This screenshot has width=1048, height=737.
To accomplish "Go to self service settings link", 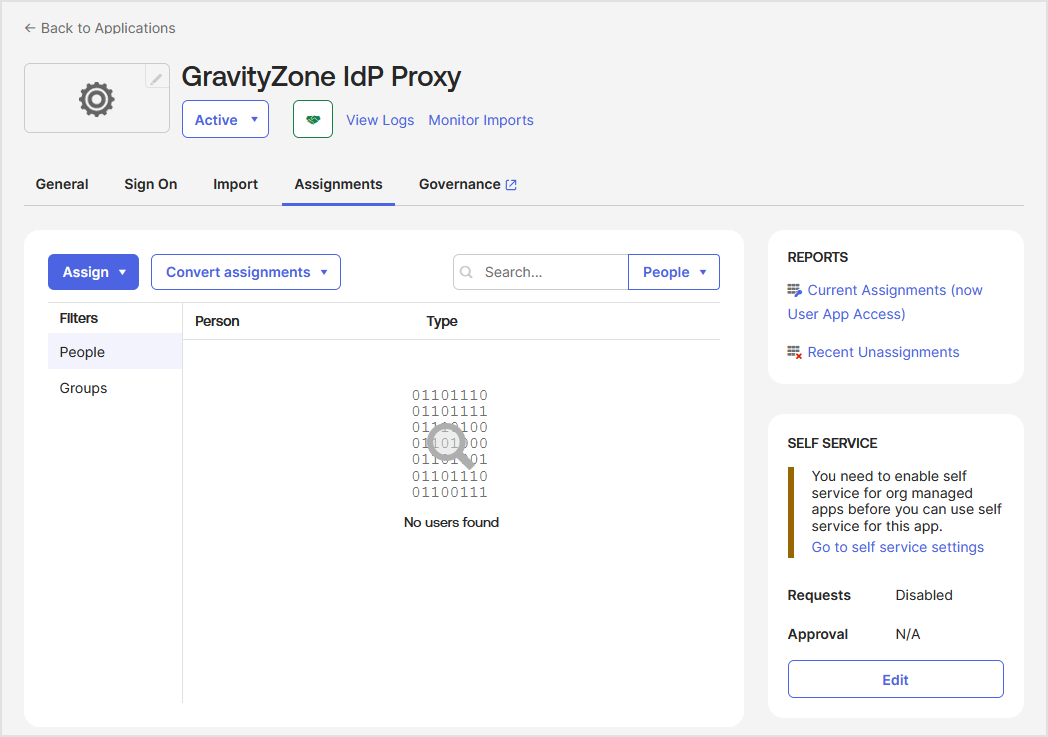I will pyautogui.click(x=898, y=547).
